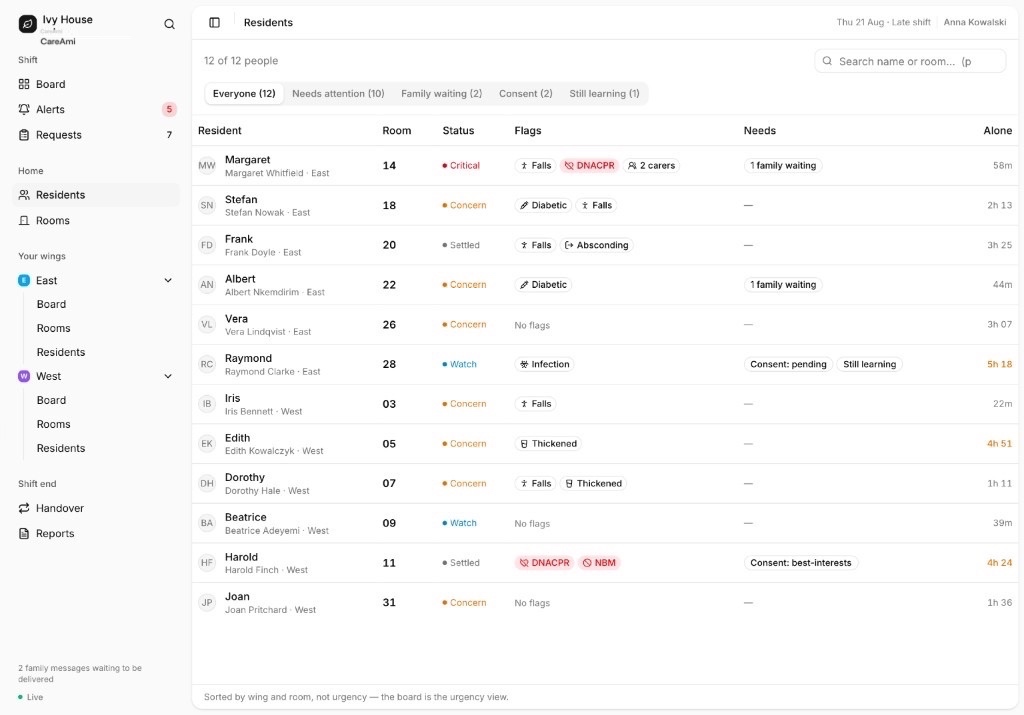Click Margaret's DNACPR flag
The height and width of the screenshot is (715, 1024).
point(590,166)
